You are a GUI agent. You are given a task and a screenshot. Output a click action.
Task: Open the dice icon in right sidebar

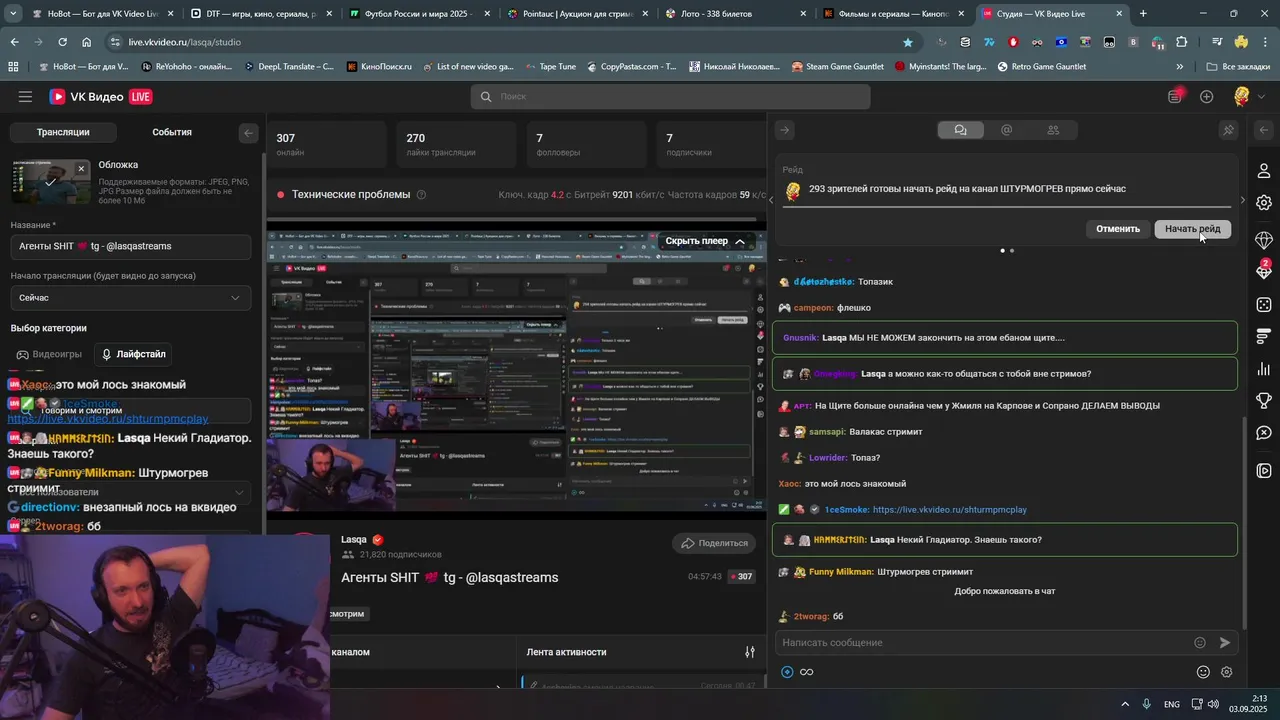[x=1264, y=304]
